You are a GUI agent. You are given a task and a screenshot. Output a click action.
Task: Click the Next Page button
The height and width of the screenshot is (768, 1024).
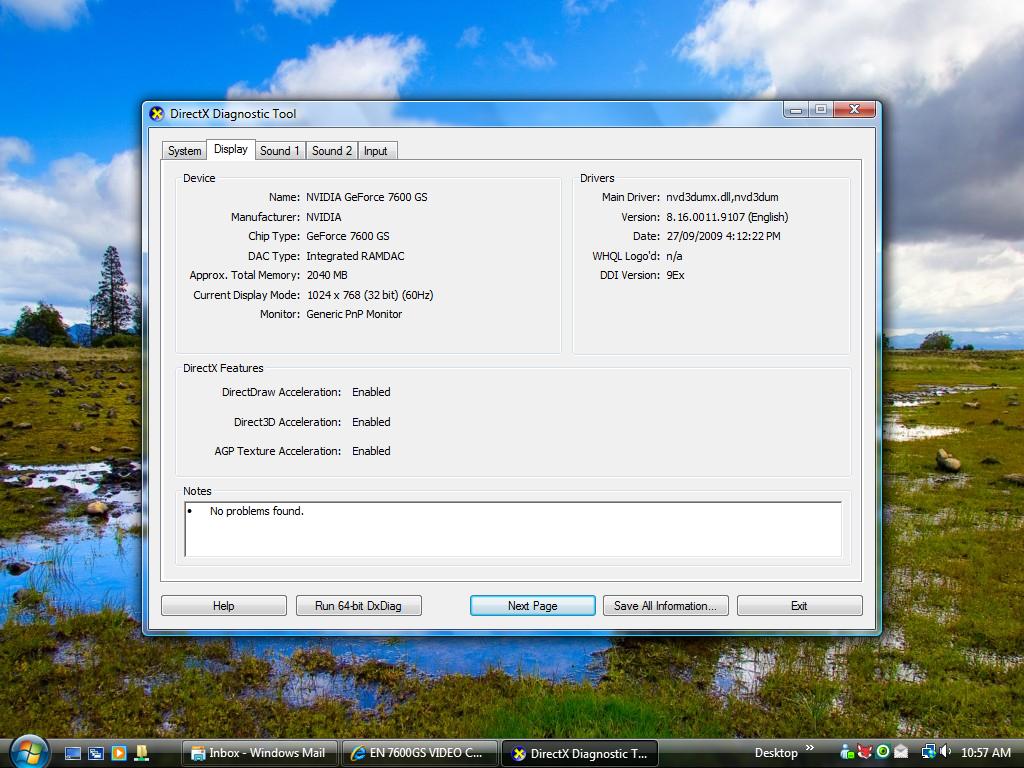(x=533, y=606)
